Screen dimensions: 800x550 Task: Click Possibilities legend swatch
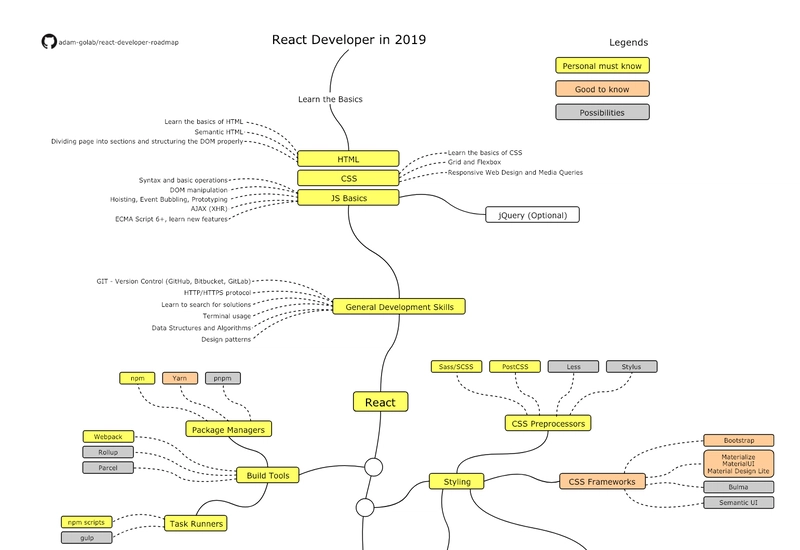click(602, 112)
